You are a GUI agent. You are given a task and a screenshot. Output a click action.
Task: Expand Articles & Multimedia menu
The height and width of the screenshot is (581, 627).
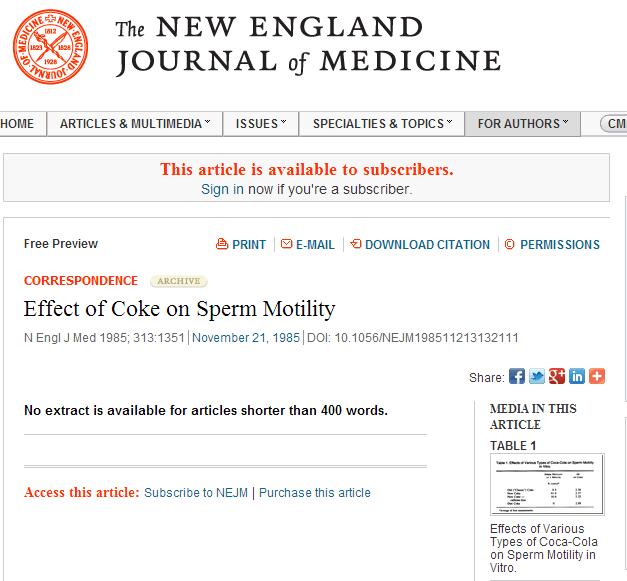(135, 124)
